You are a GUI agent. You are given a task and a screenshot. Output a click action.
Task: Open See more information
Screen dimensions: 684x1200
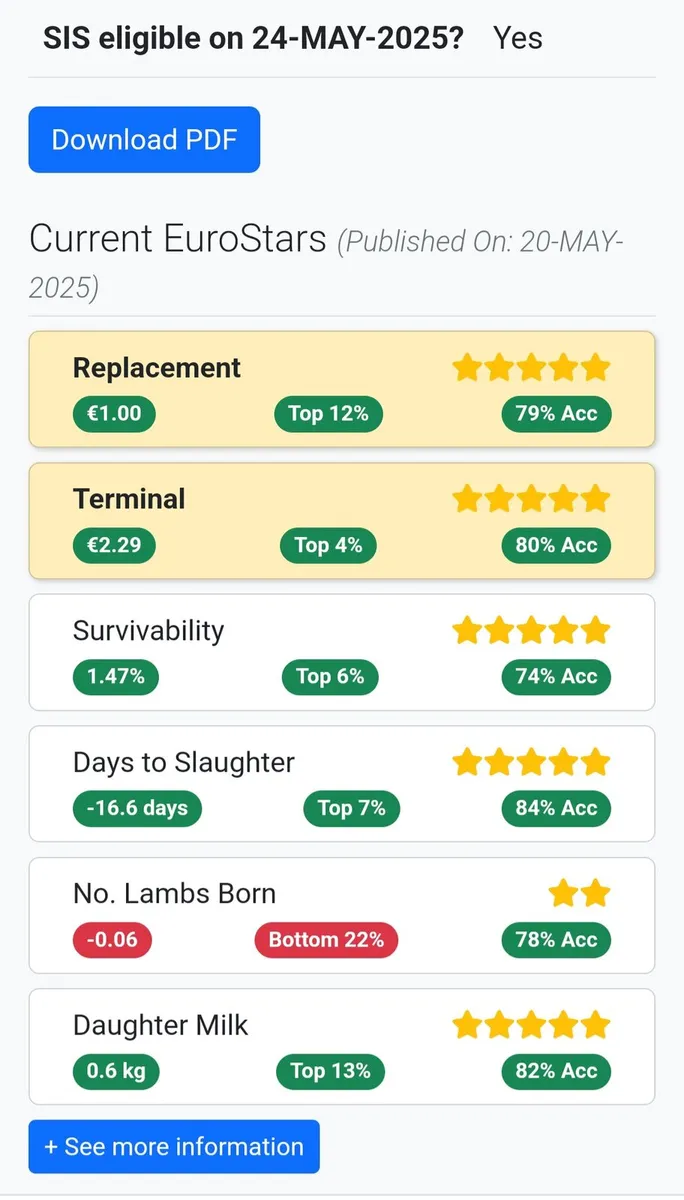(x=174, y=1146)
